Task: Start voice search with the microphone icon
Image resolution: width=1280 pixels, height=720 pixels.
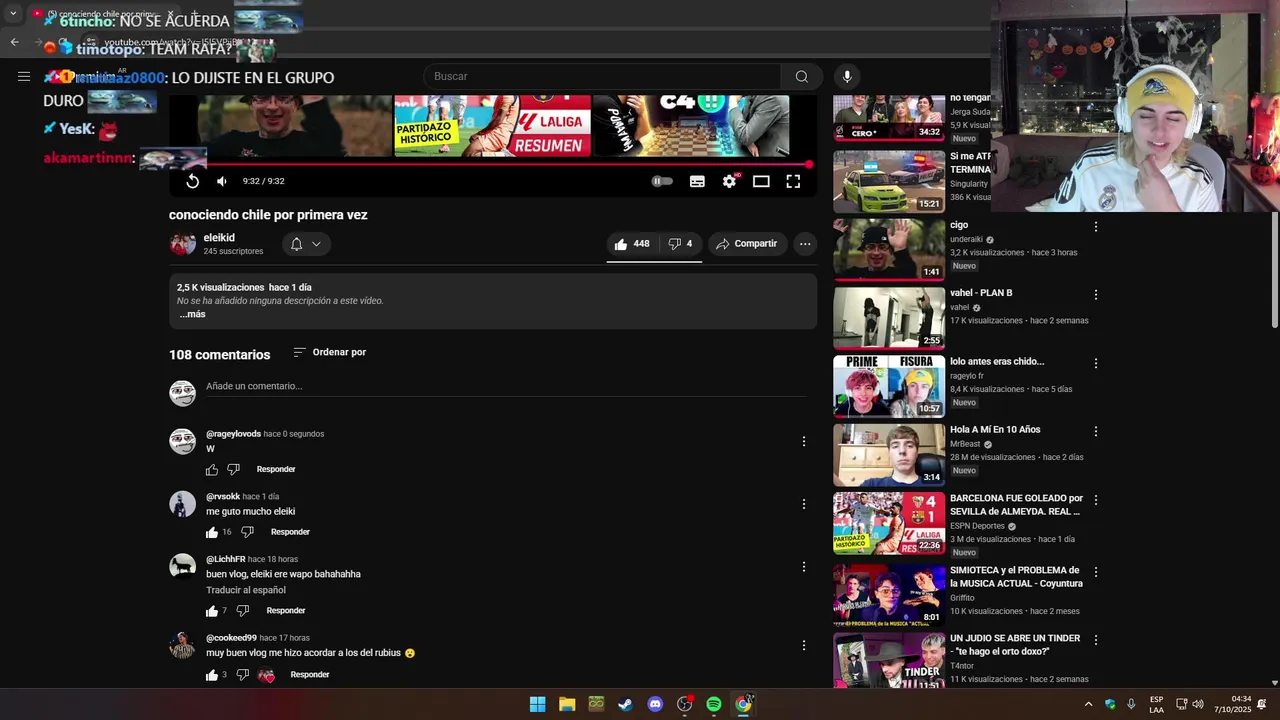Action: (847, 77)
